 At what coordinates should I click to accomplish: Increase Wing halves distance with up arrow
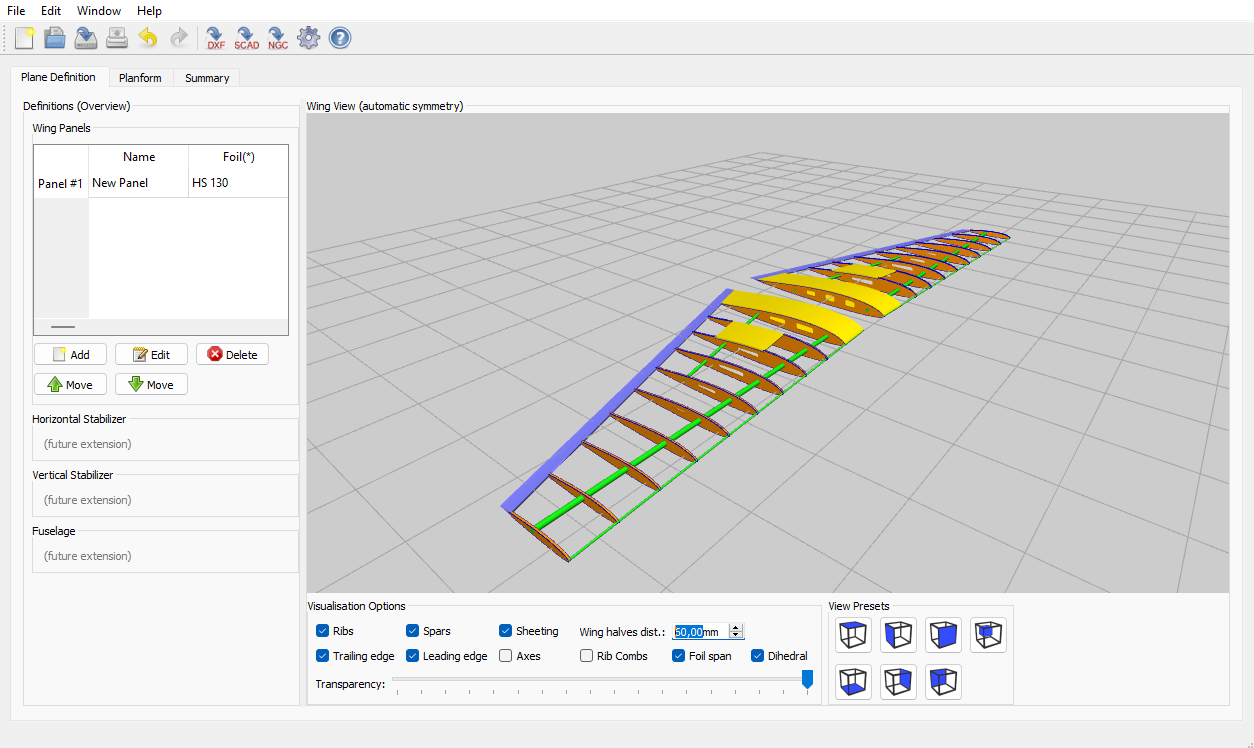click(737, 627)
